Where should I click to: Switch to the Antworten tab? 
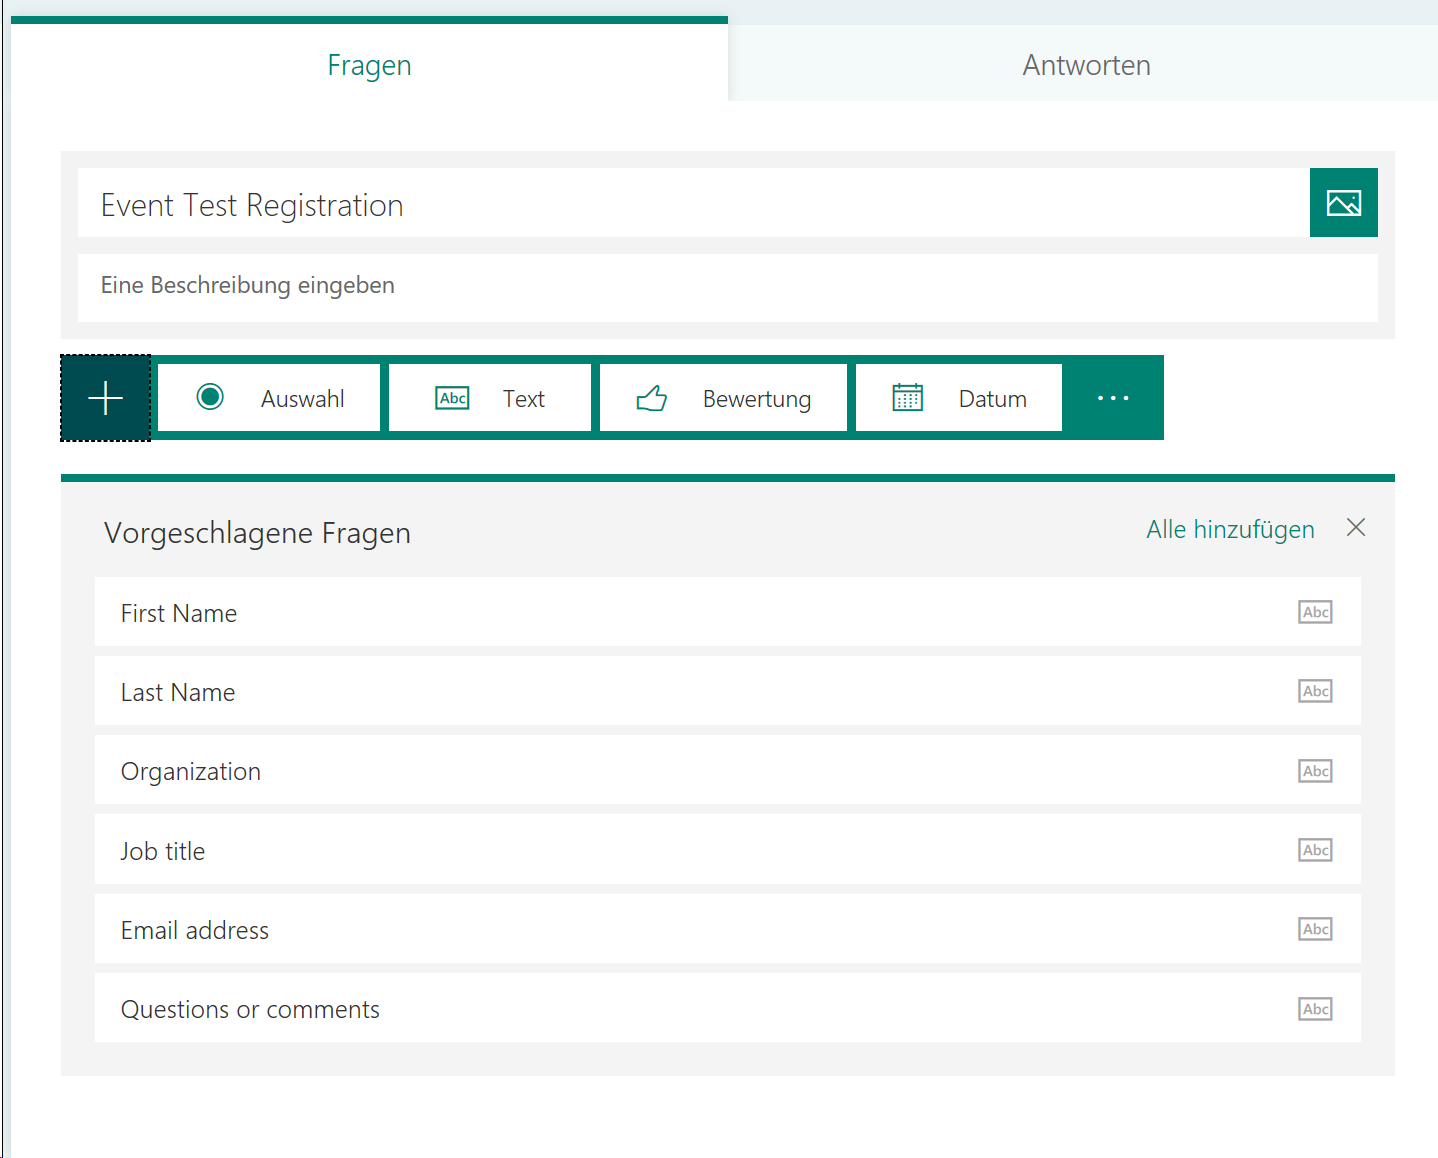pos(1086,65)
